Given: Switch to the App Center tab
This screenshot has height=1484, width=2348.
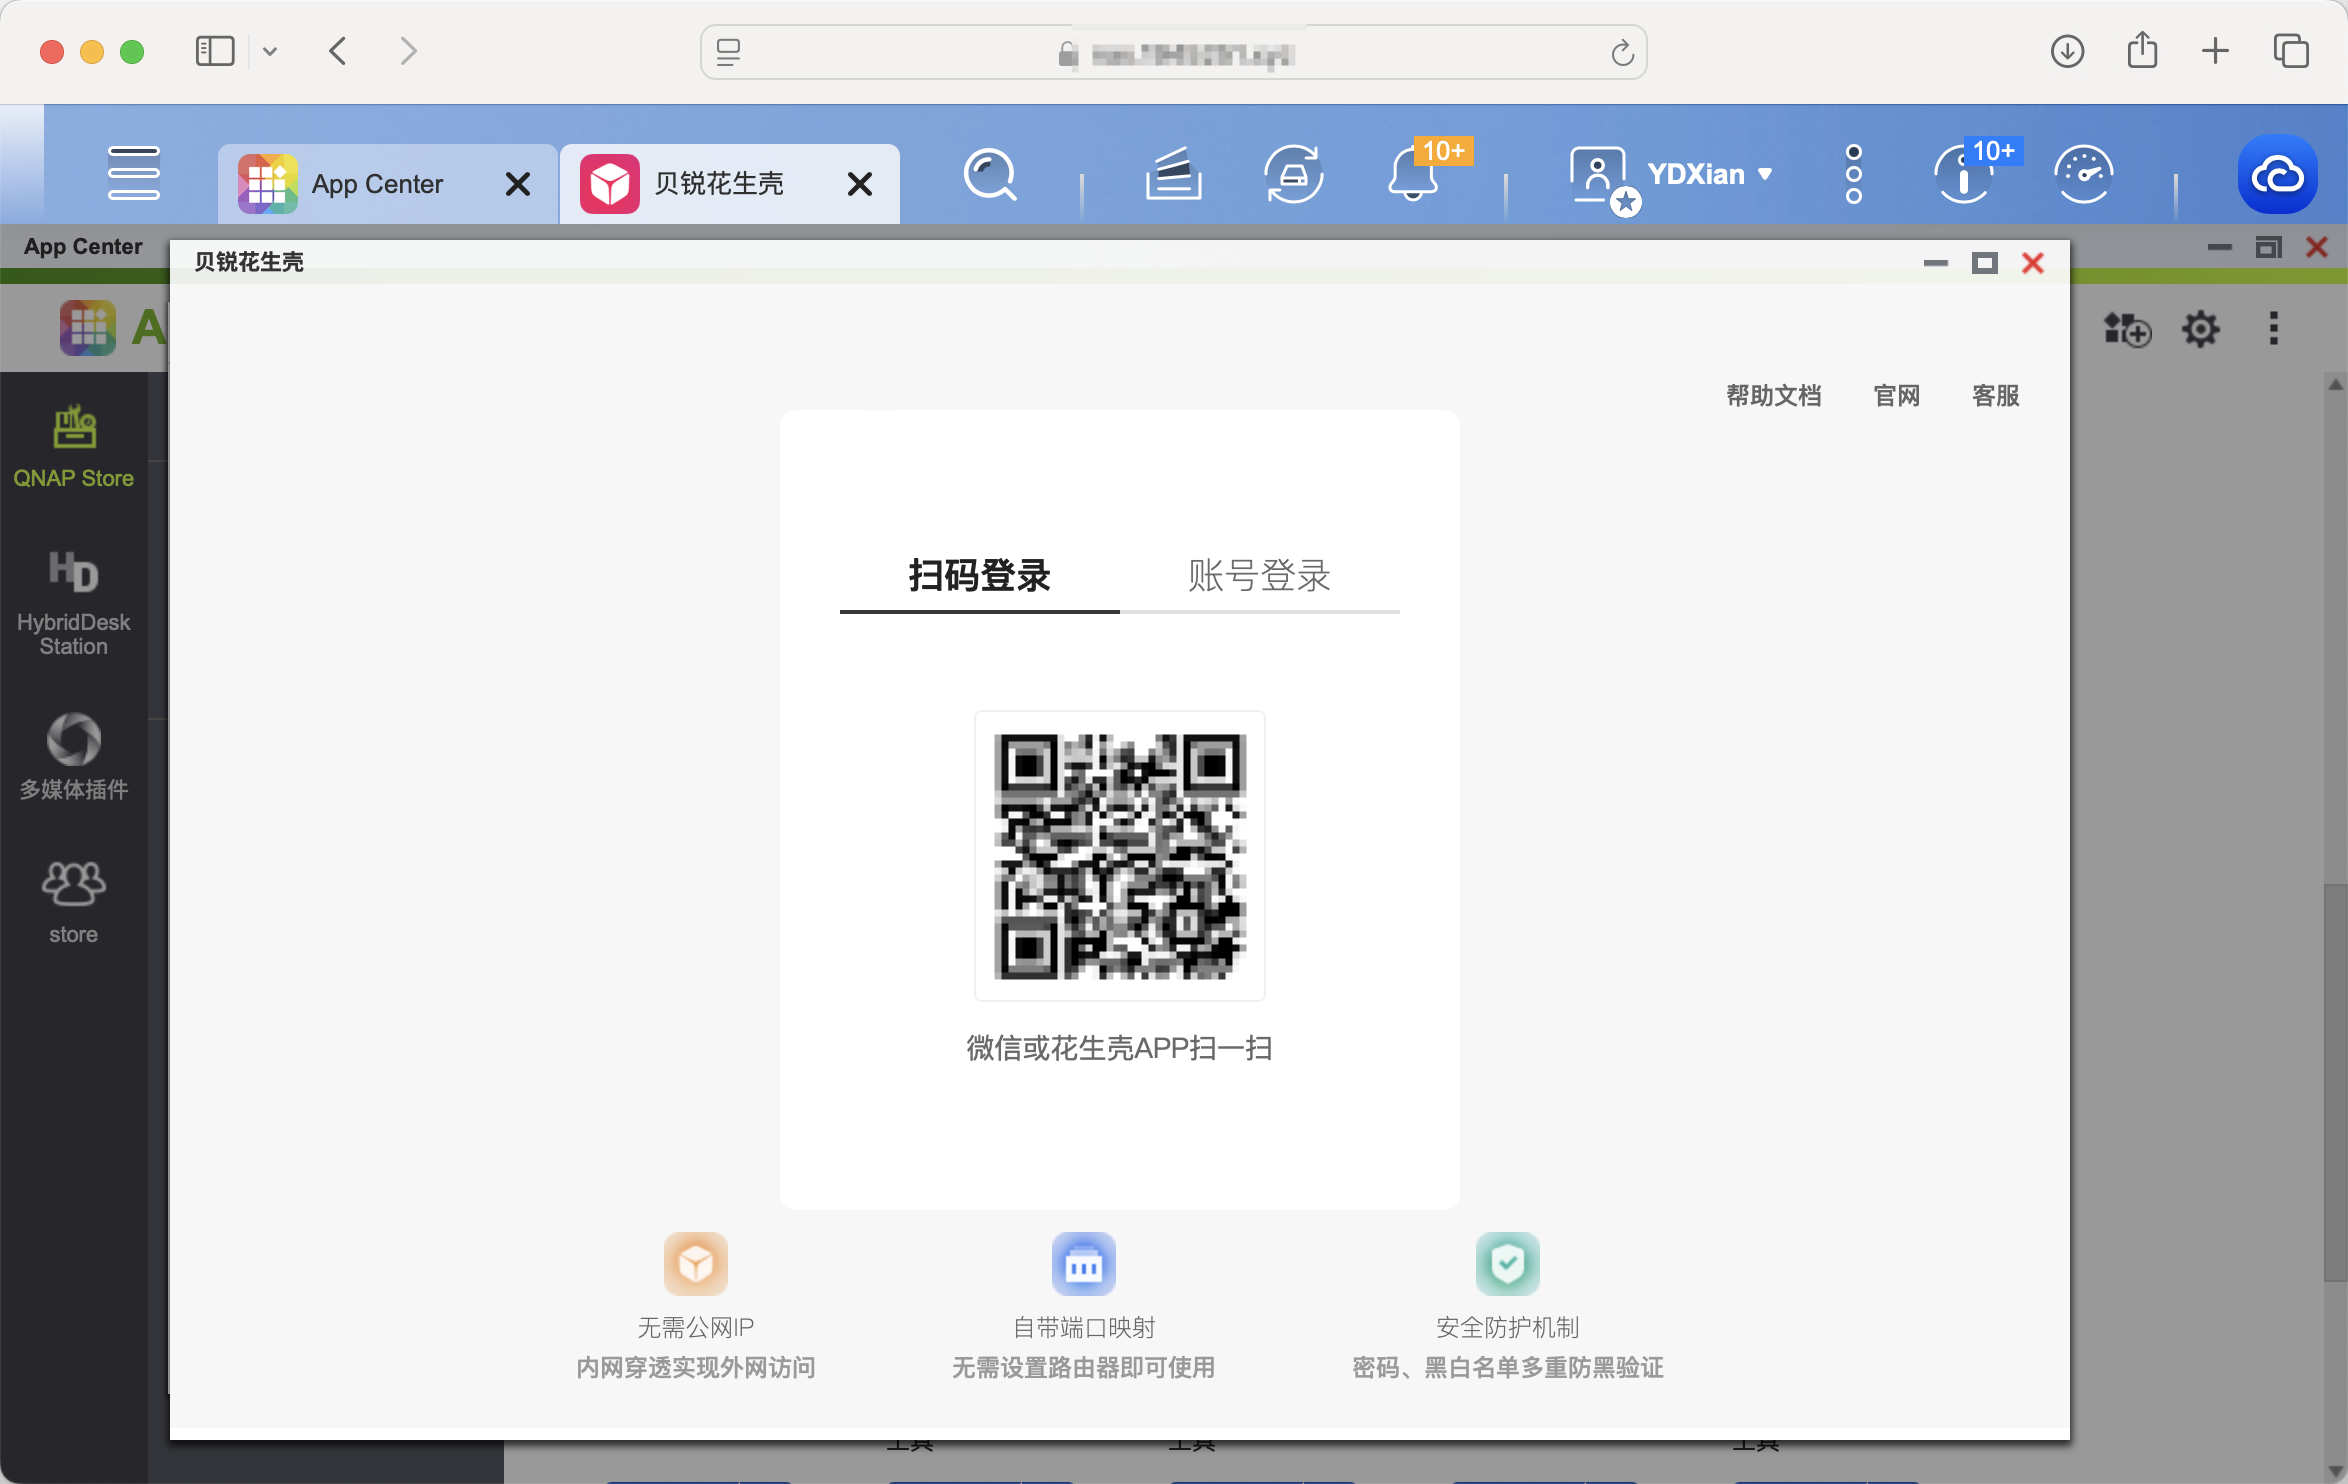Looking at the screenshot, I should tap(387, 184).
